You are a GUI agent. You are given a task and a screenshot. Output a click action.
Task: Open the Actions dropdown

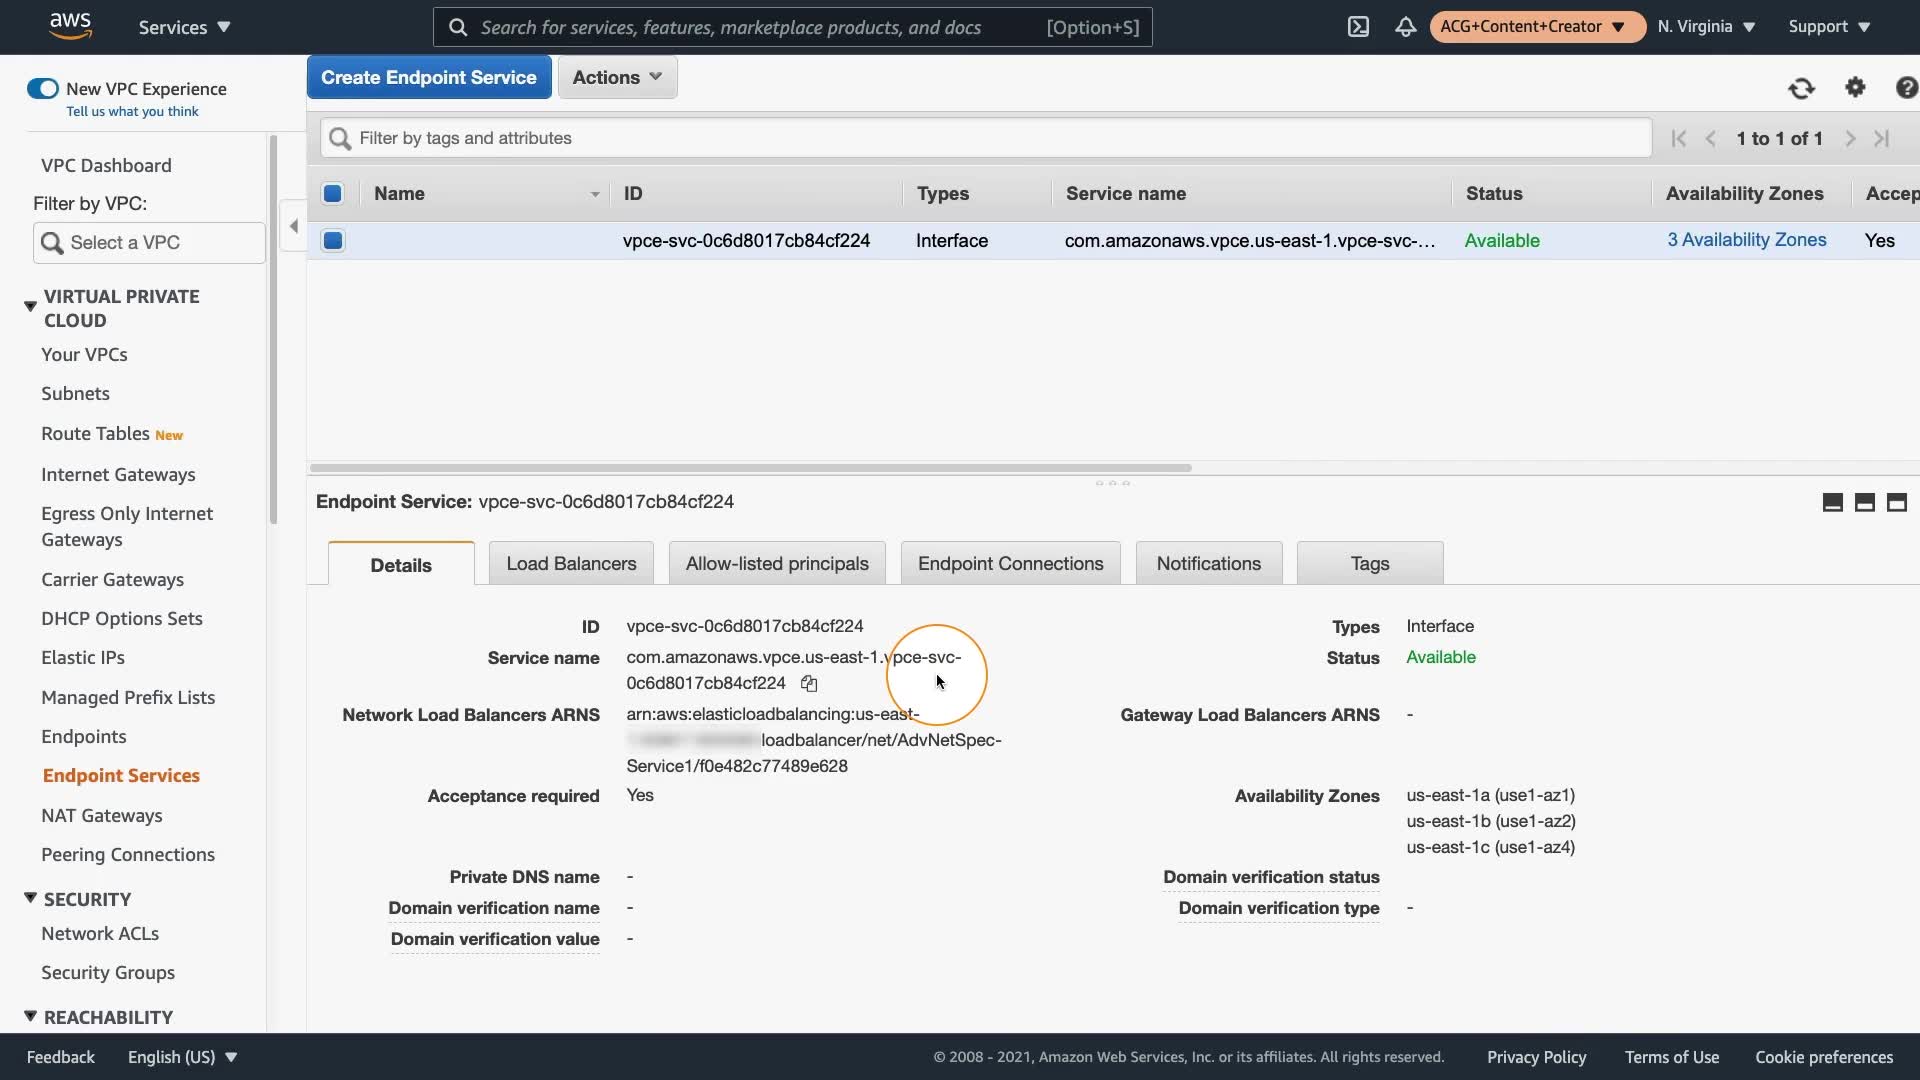(617, 77)
